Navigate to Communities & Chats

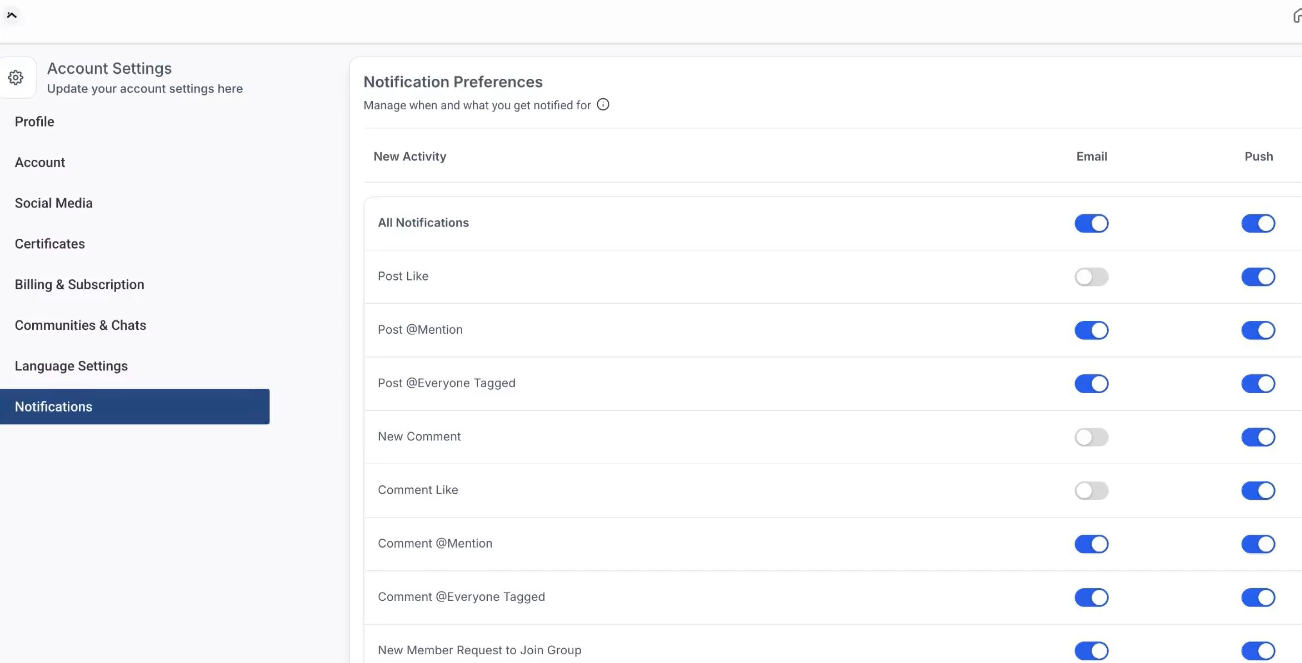point(81,325)
